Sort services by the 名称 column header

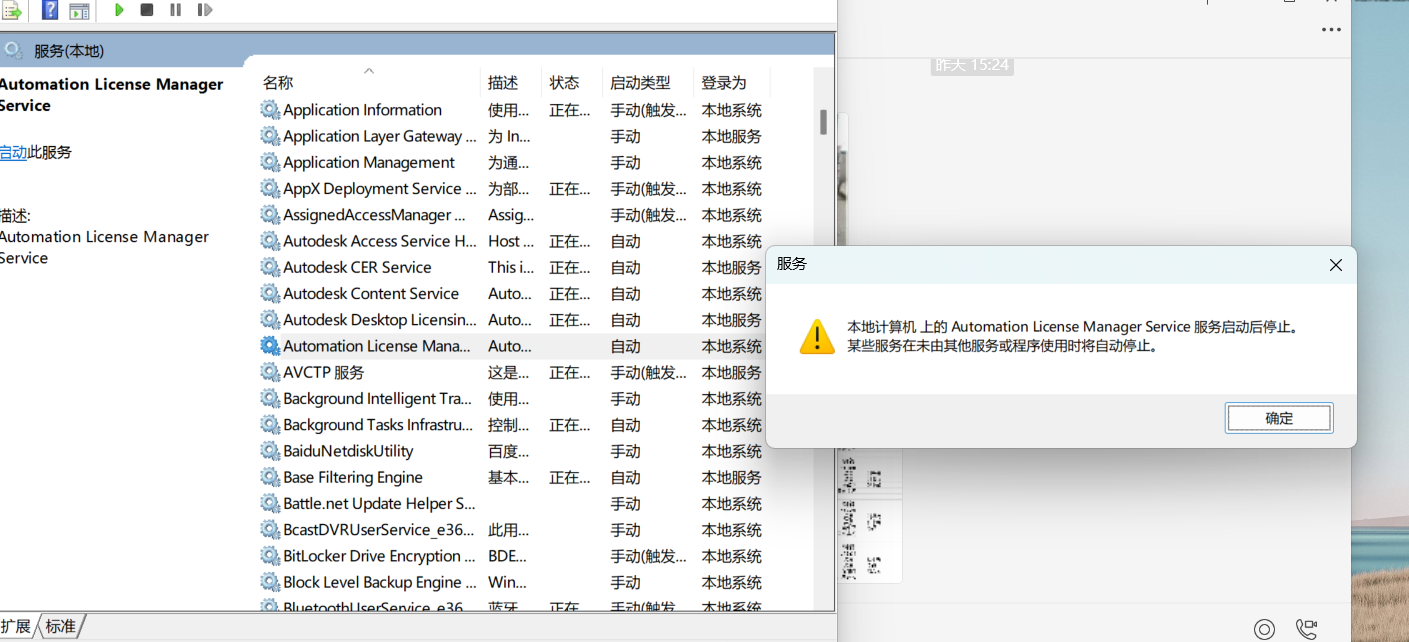pyautogui.click(x=278, y=83)
